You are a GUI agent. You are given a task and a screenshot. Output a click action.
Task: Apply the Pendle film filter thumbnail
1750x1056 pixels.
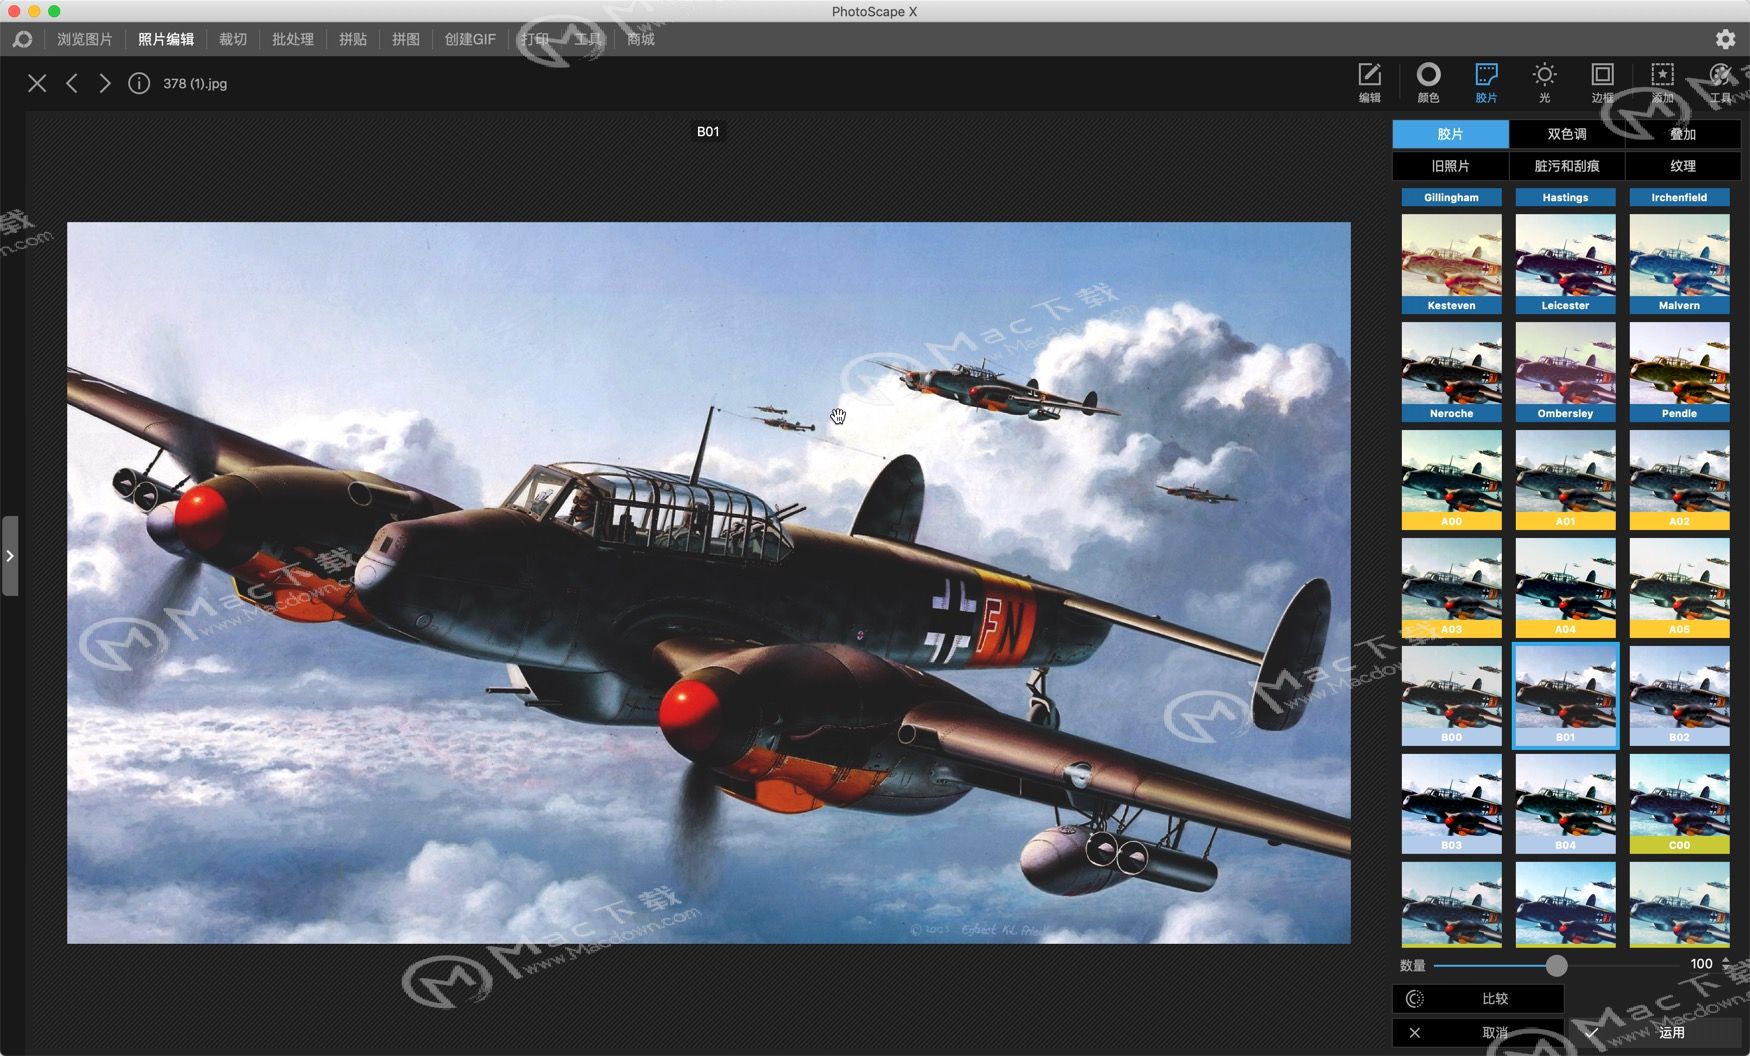(1679, 372)
